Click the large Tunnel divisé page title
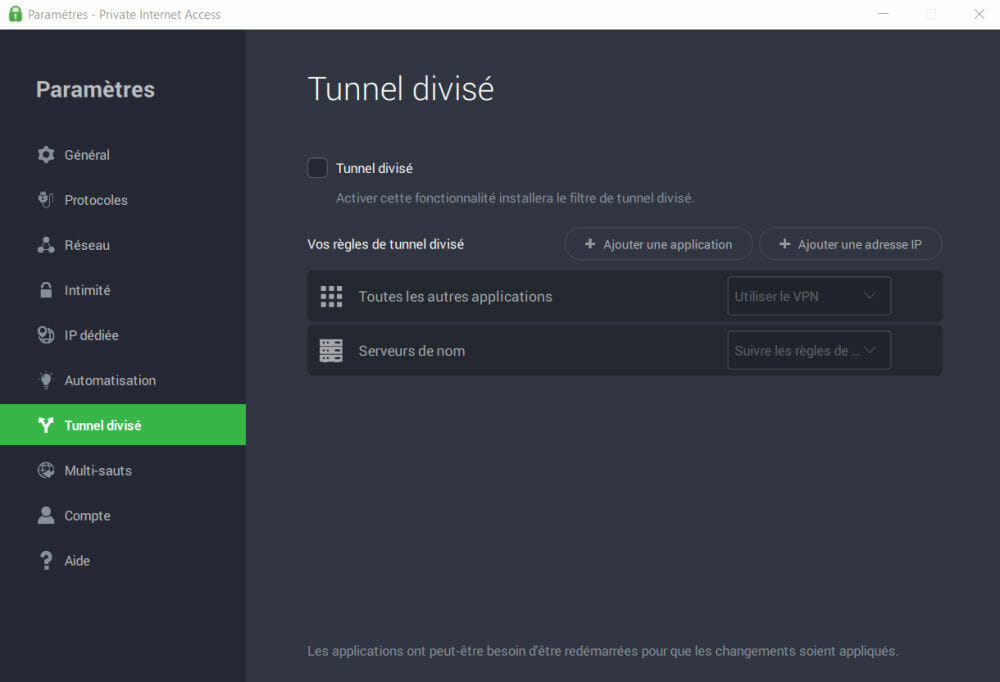The height and width of the screenshot is (682, 1000). [401, 89]
